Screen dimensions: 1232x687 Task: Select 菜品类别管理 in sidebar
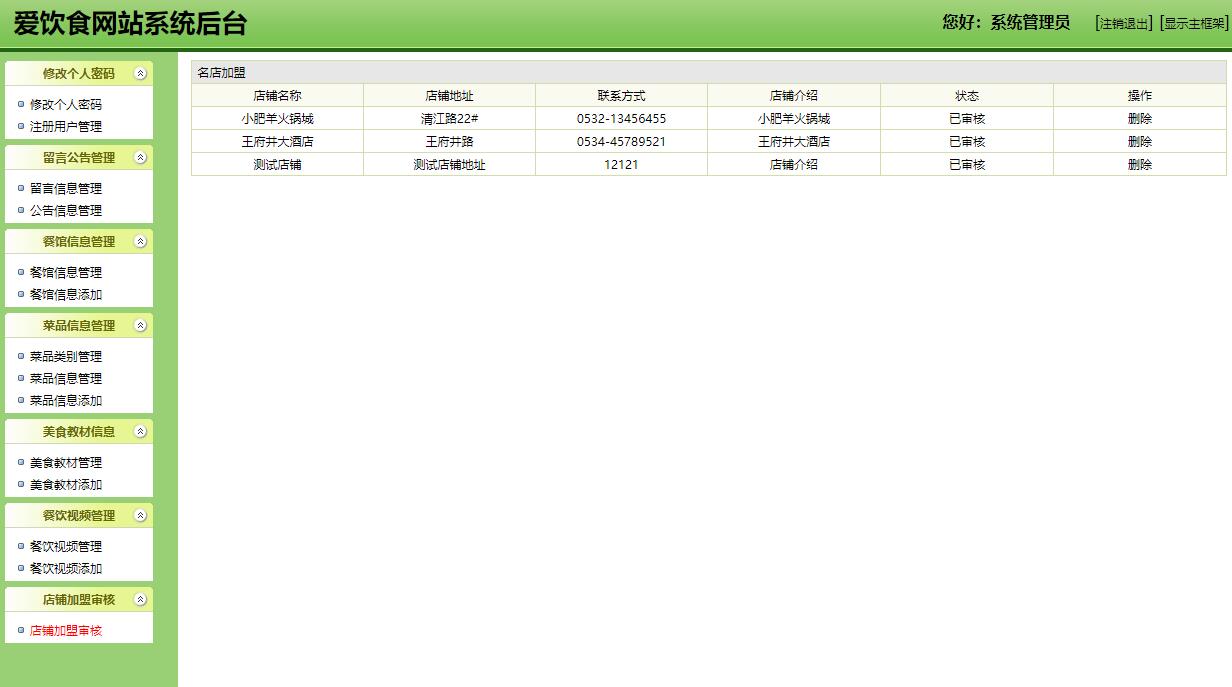pyautogui.click(x=66, y=356)
